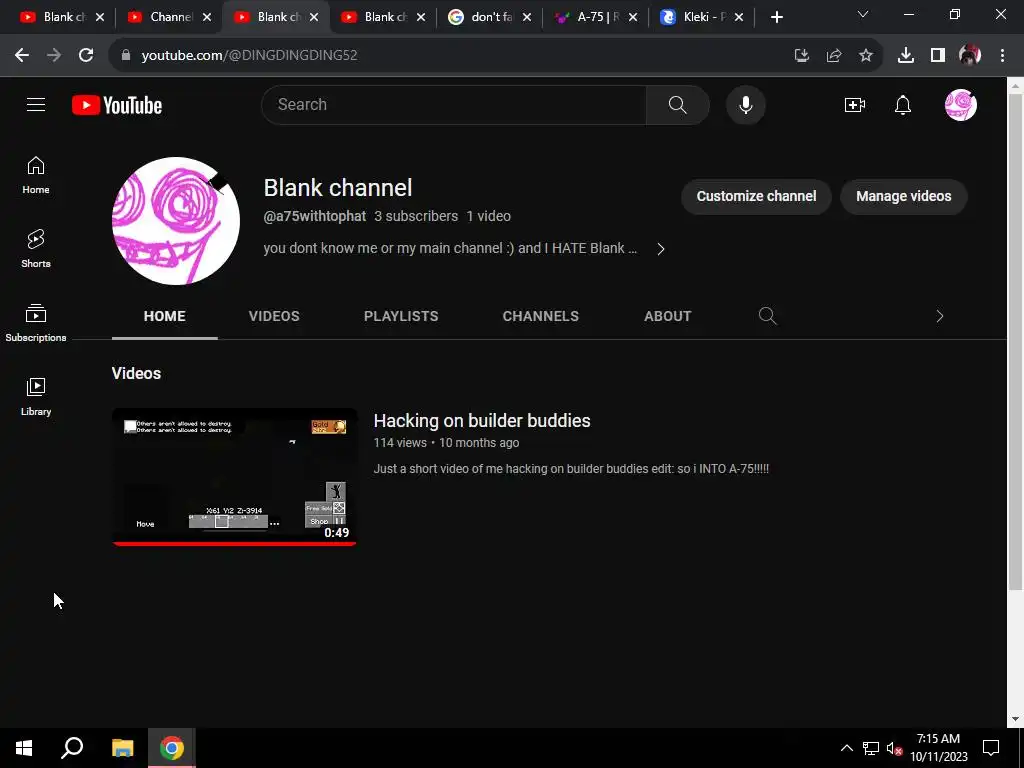Click the browser address bar URL
The height and width of the screenshot is (768, 1024).
pyautogui.click(x=249, y=55)
